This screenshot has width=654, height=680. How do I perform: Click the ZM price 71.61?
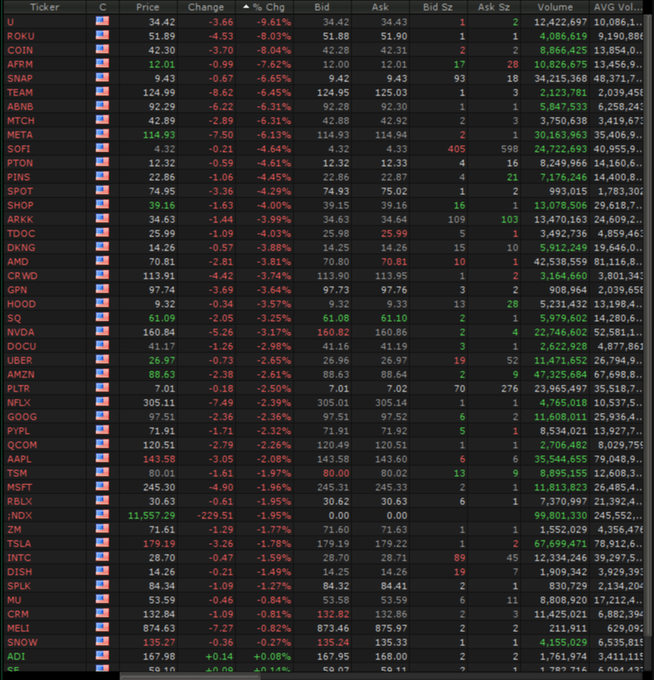pos(162,530)
